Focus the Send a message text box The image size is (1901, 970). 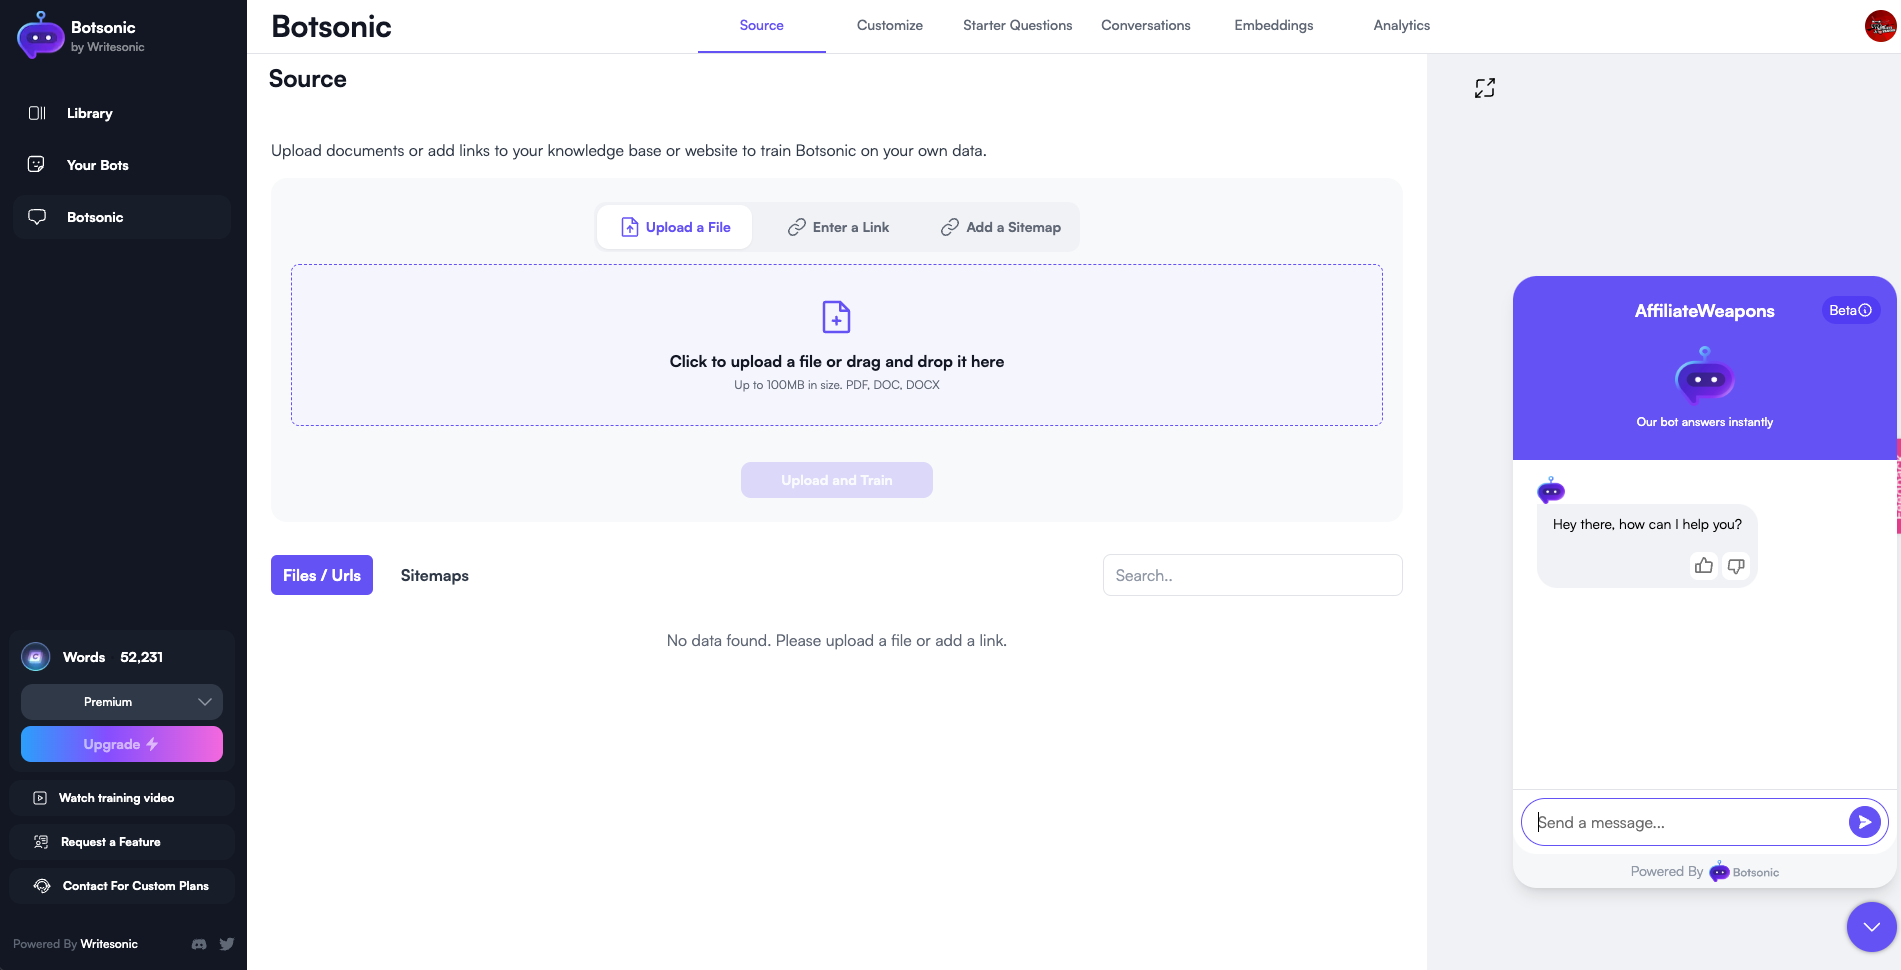1690,823
